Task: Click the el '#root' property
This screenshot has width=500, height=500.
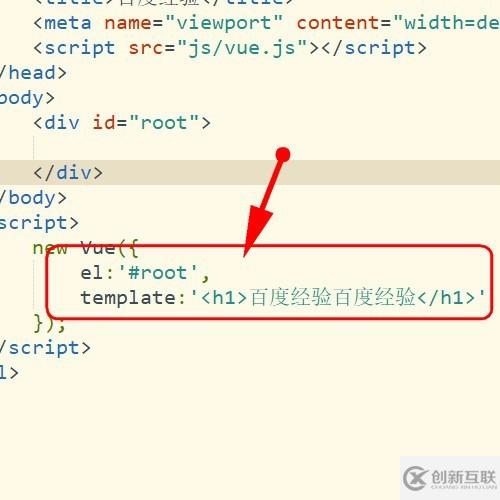Action: (145, 273)
